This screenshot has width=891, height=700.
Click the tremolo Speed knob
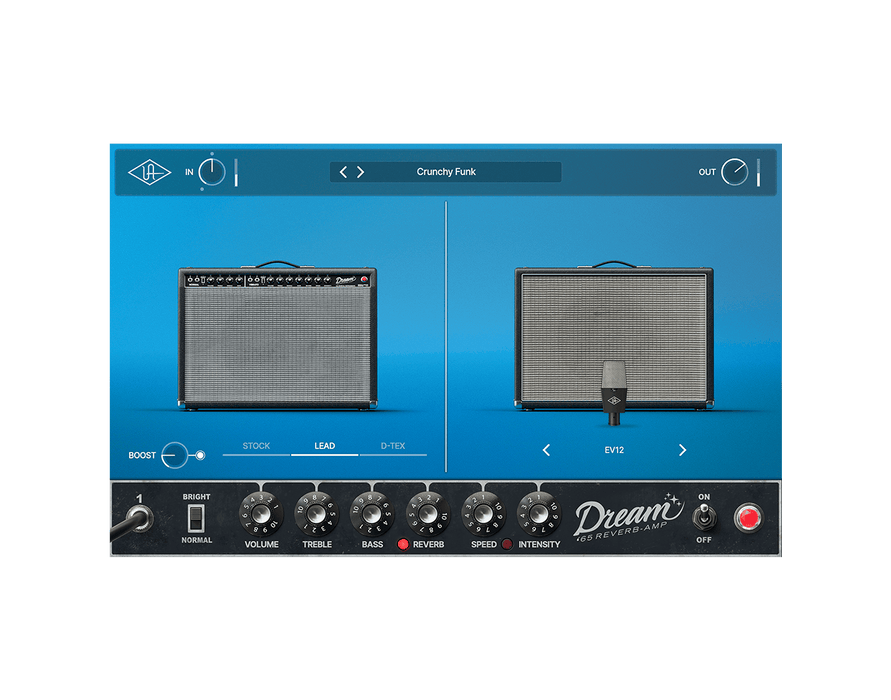tap(483, 514)
